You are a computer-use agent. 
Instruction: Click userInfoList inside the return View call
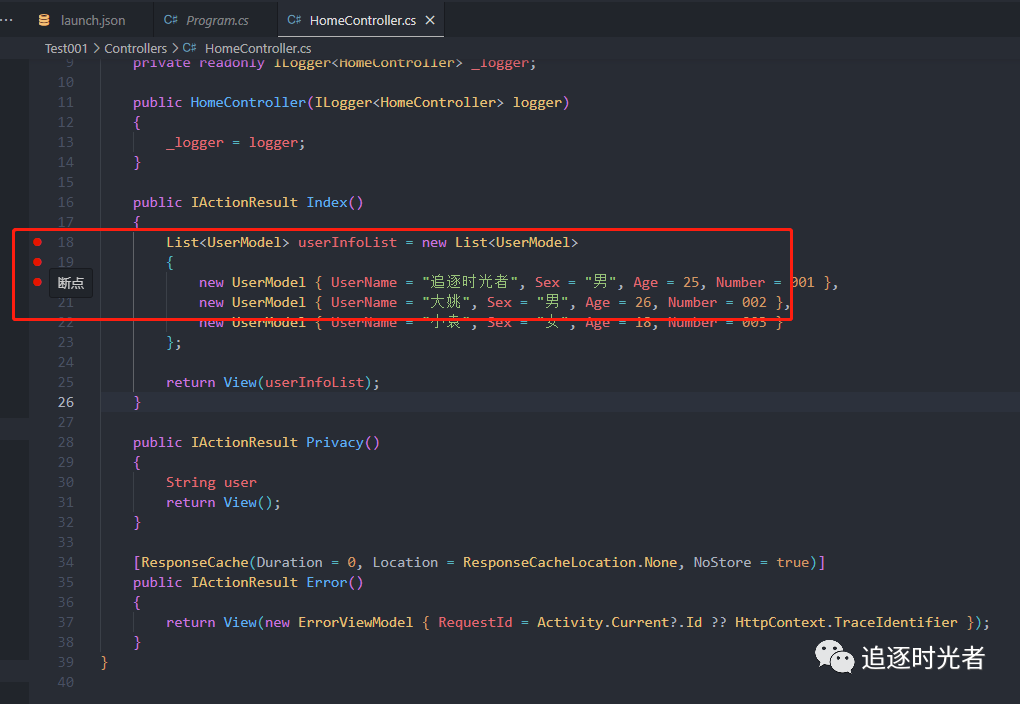coord(314,383)
